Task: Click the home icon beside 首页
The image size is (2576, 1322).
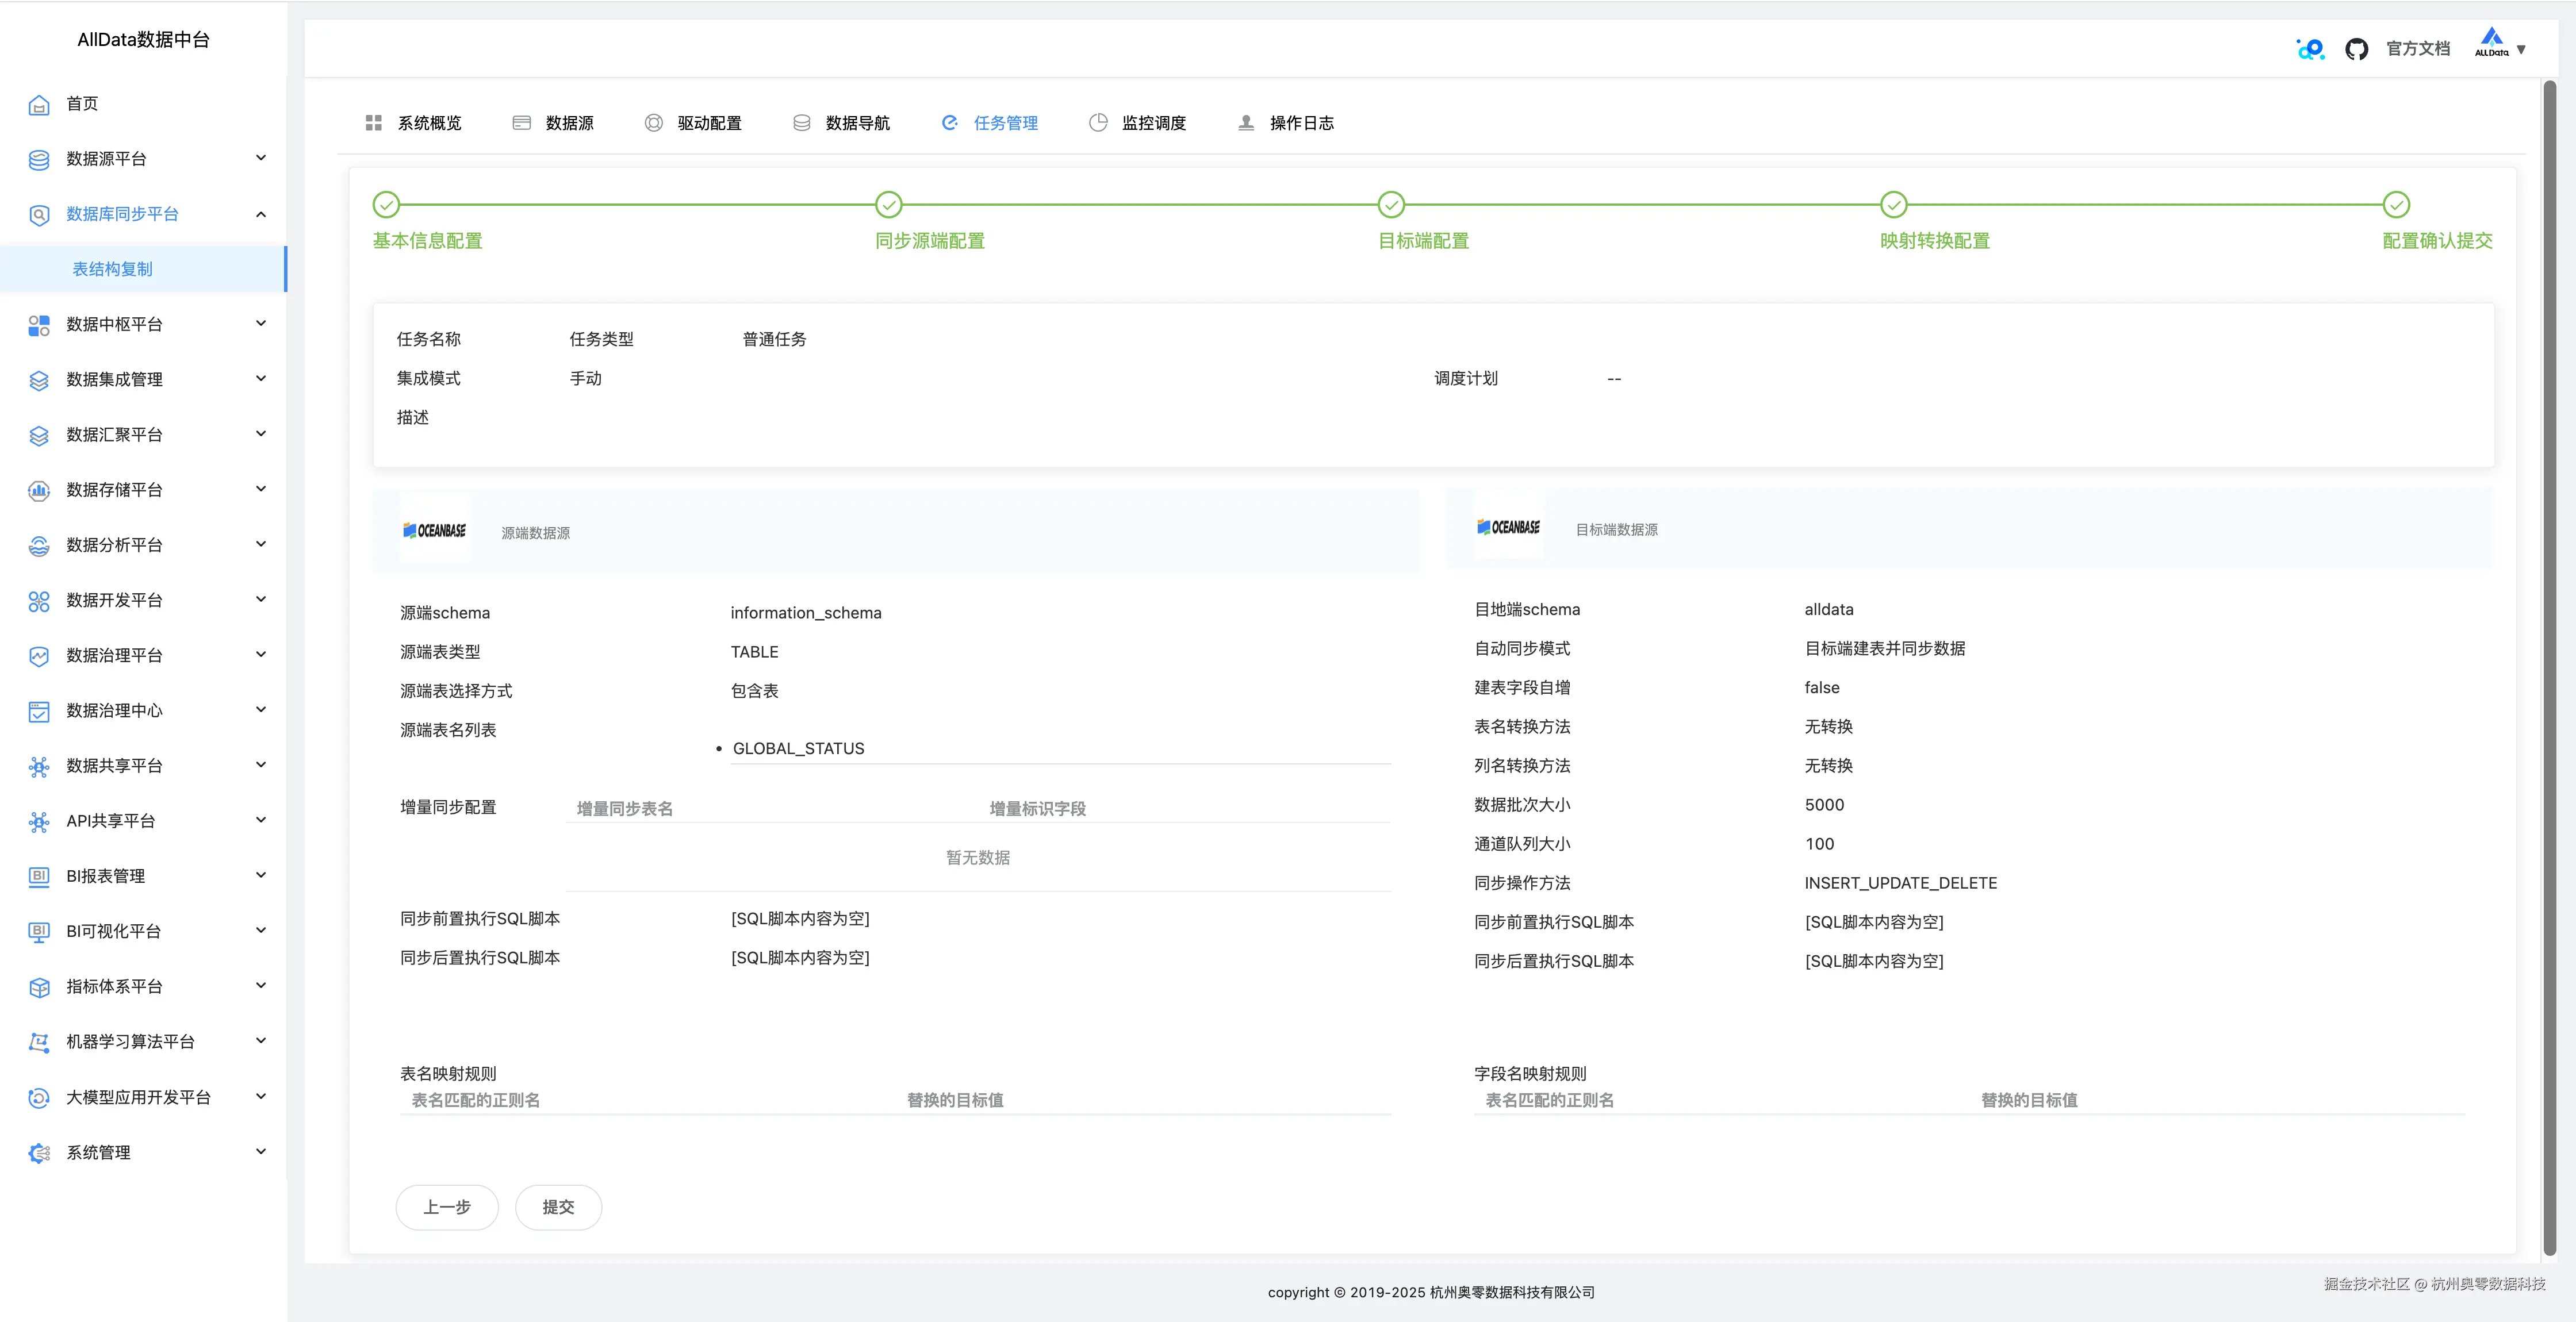Action: (39, 105)
